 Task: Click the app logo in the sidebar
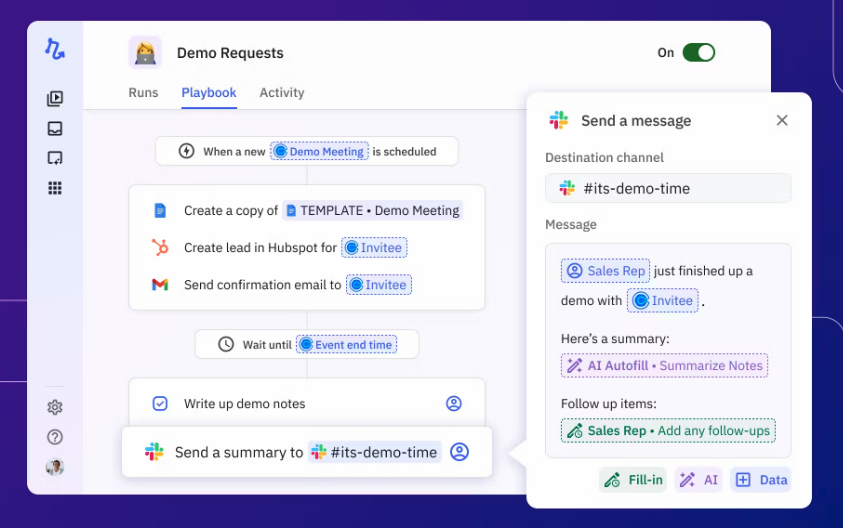(54, 48)
